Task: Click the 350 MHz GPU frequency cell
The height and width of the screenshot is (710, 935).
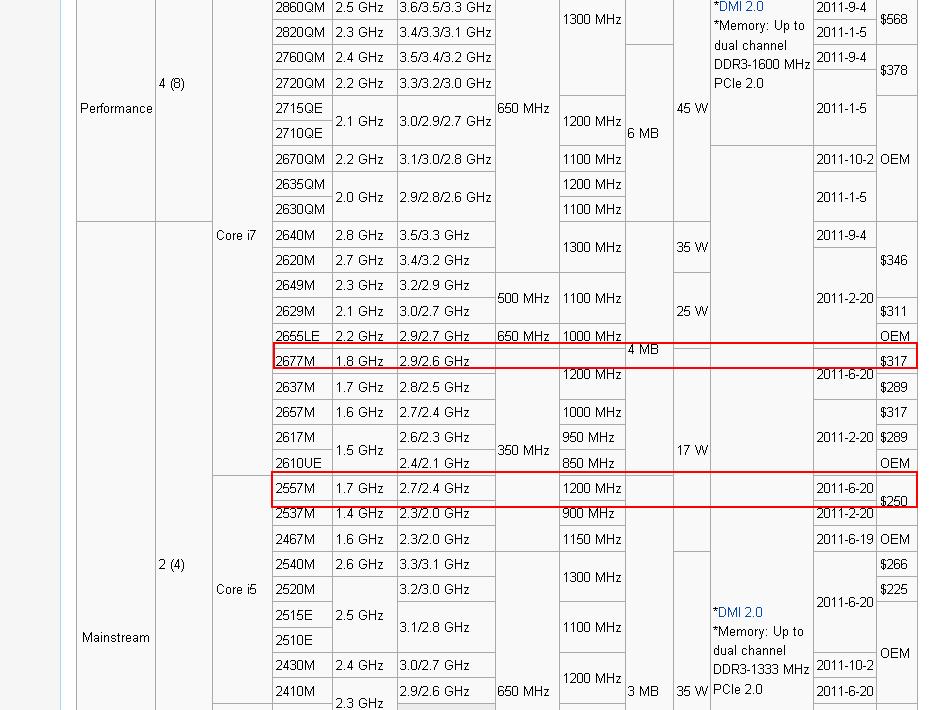Action: click(x=527, y=450)
